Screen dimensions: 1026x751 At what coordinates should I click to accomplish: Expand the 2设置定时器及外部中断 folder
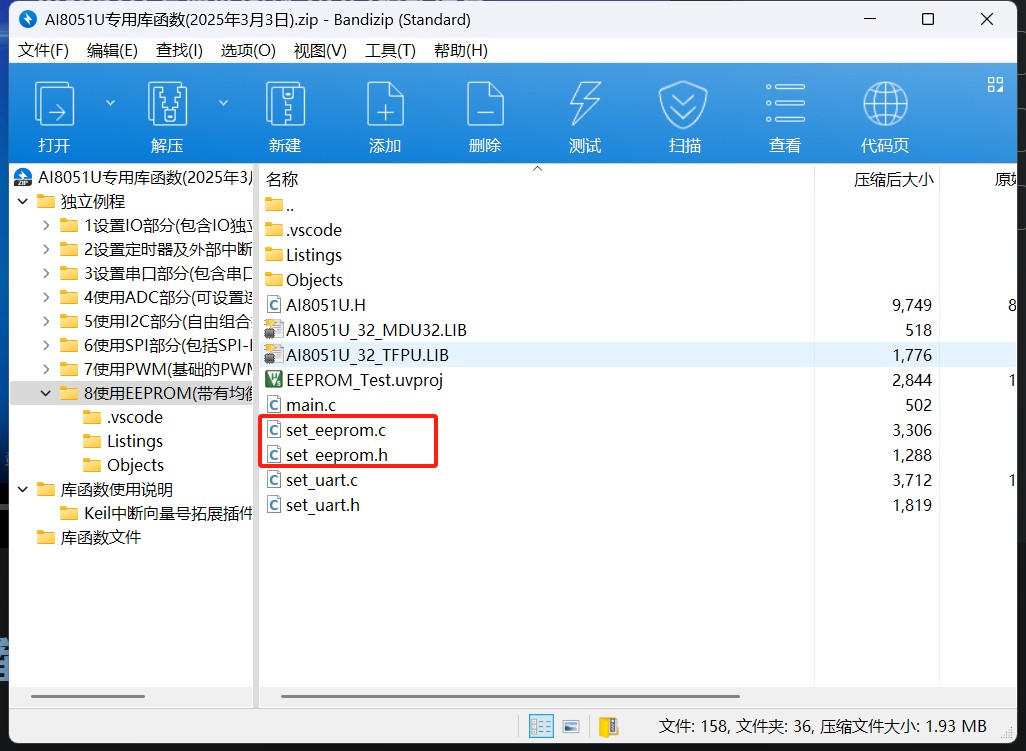click(46, 249)
